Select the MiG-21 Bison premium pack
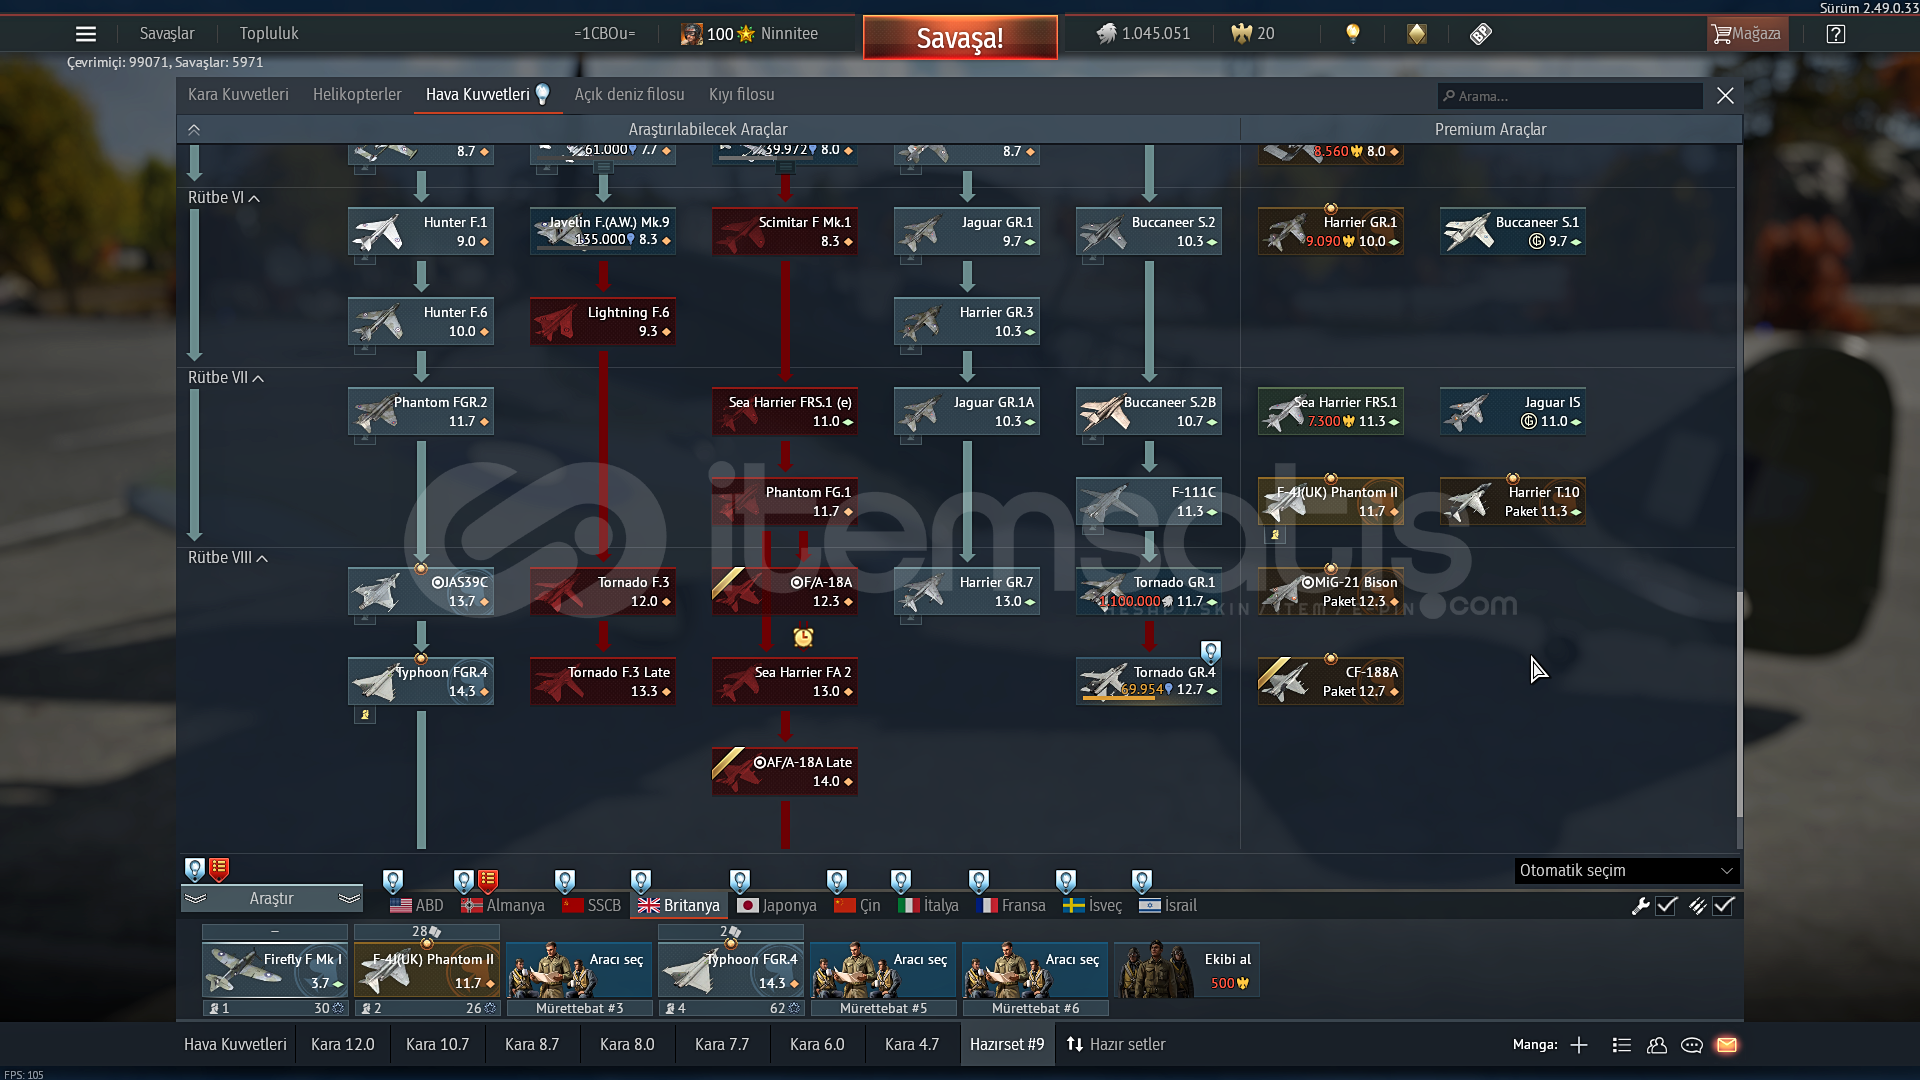 coord(1331,591)
